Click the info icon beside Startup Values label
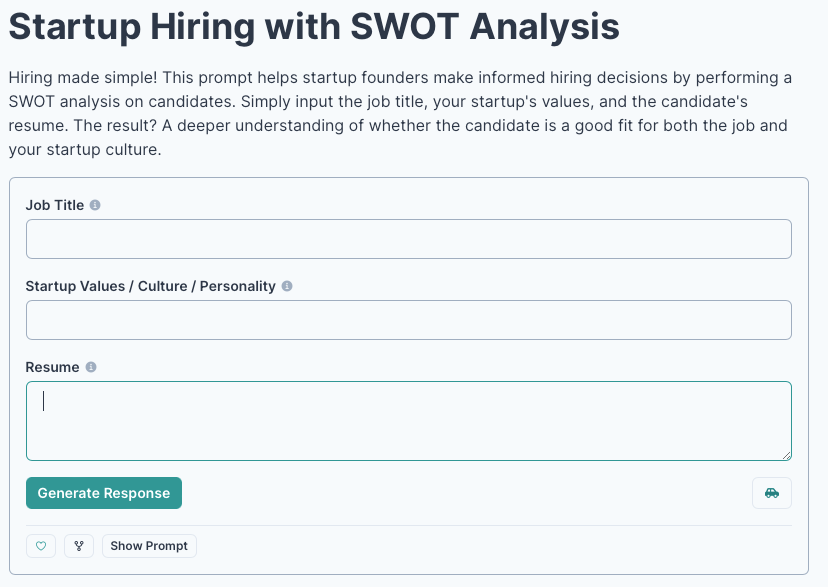Screen dimensions: 828x587 [x=287, y=286]
